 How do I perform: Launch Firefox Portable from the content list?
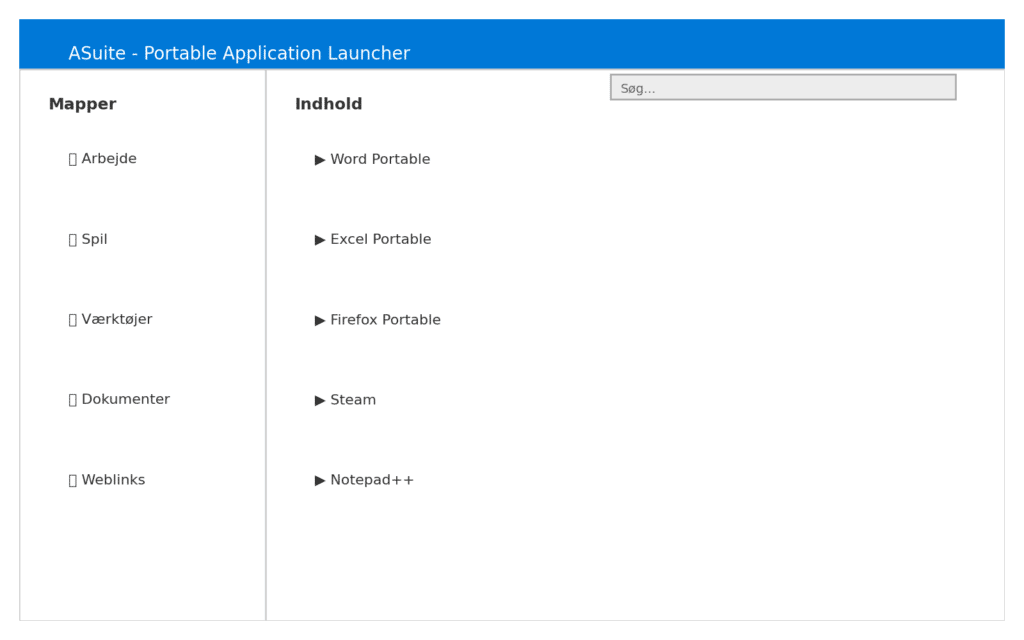click(x=386, y=320)
